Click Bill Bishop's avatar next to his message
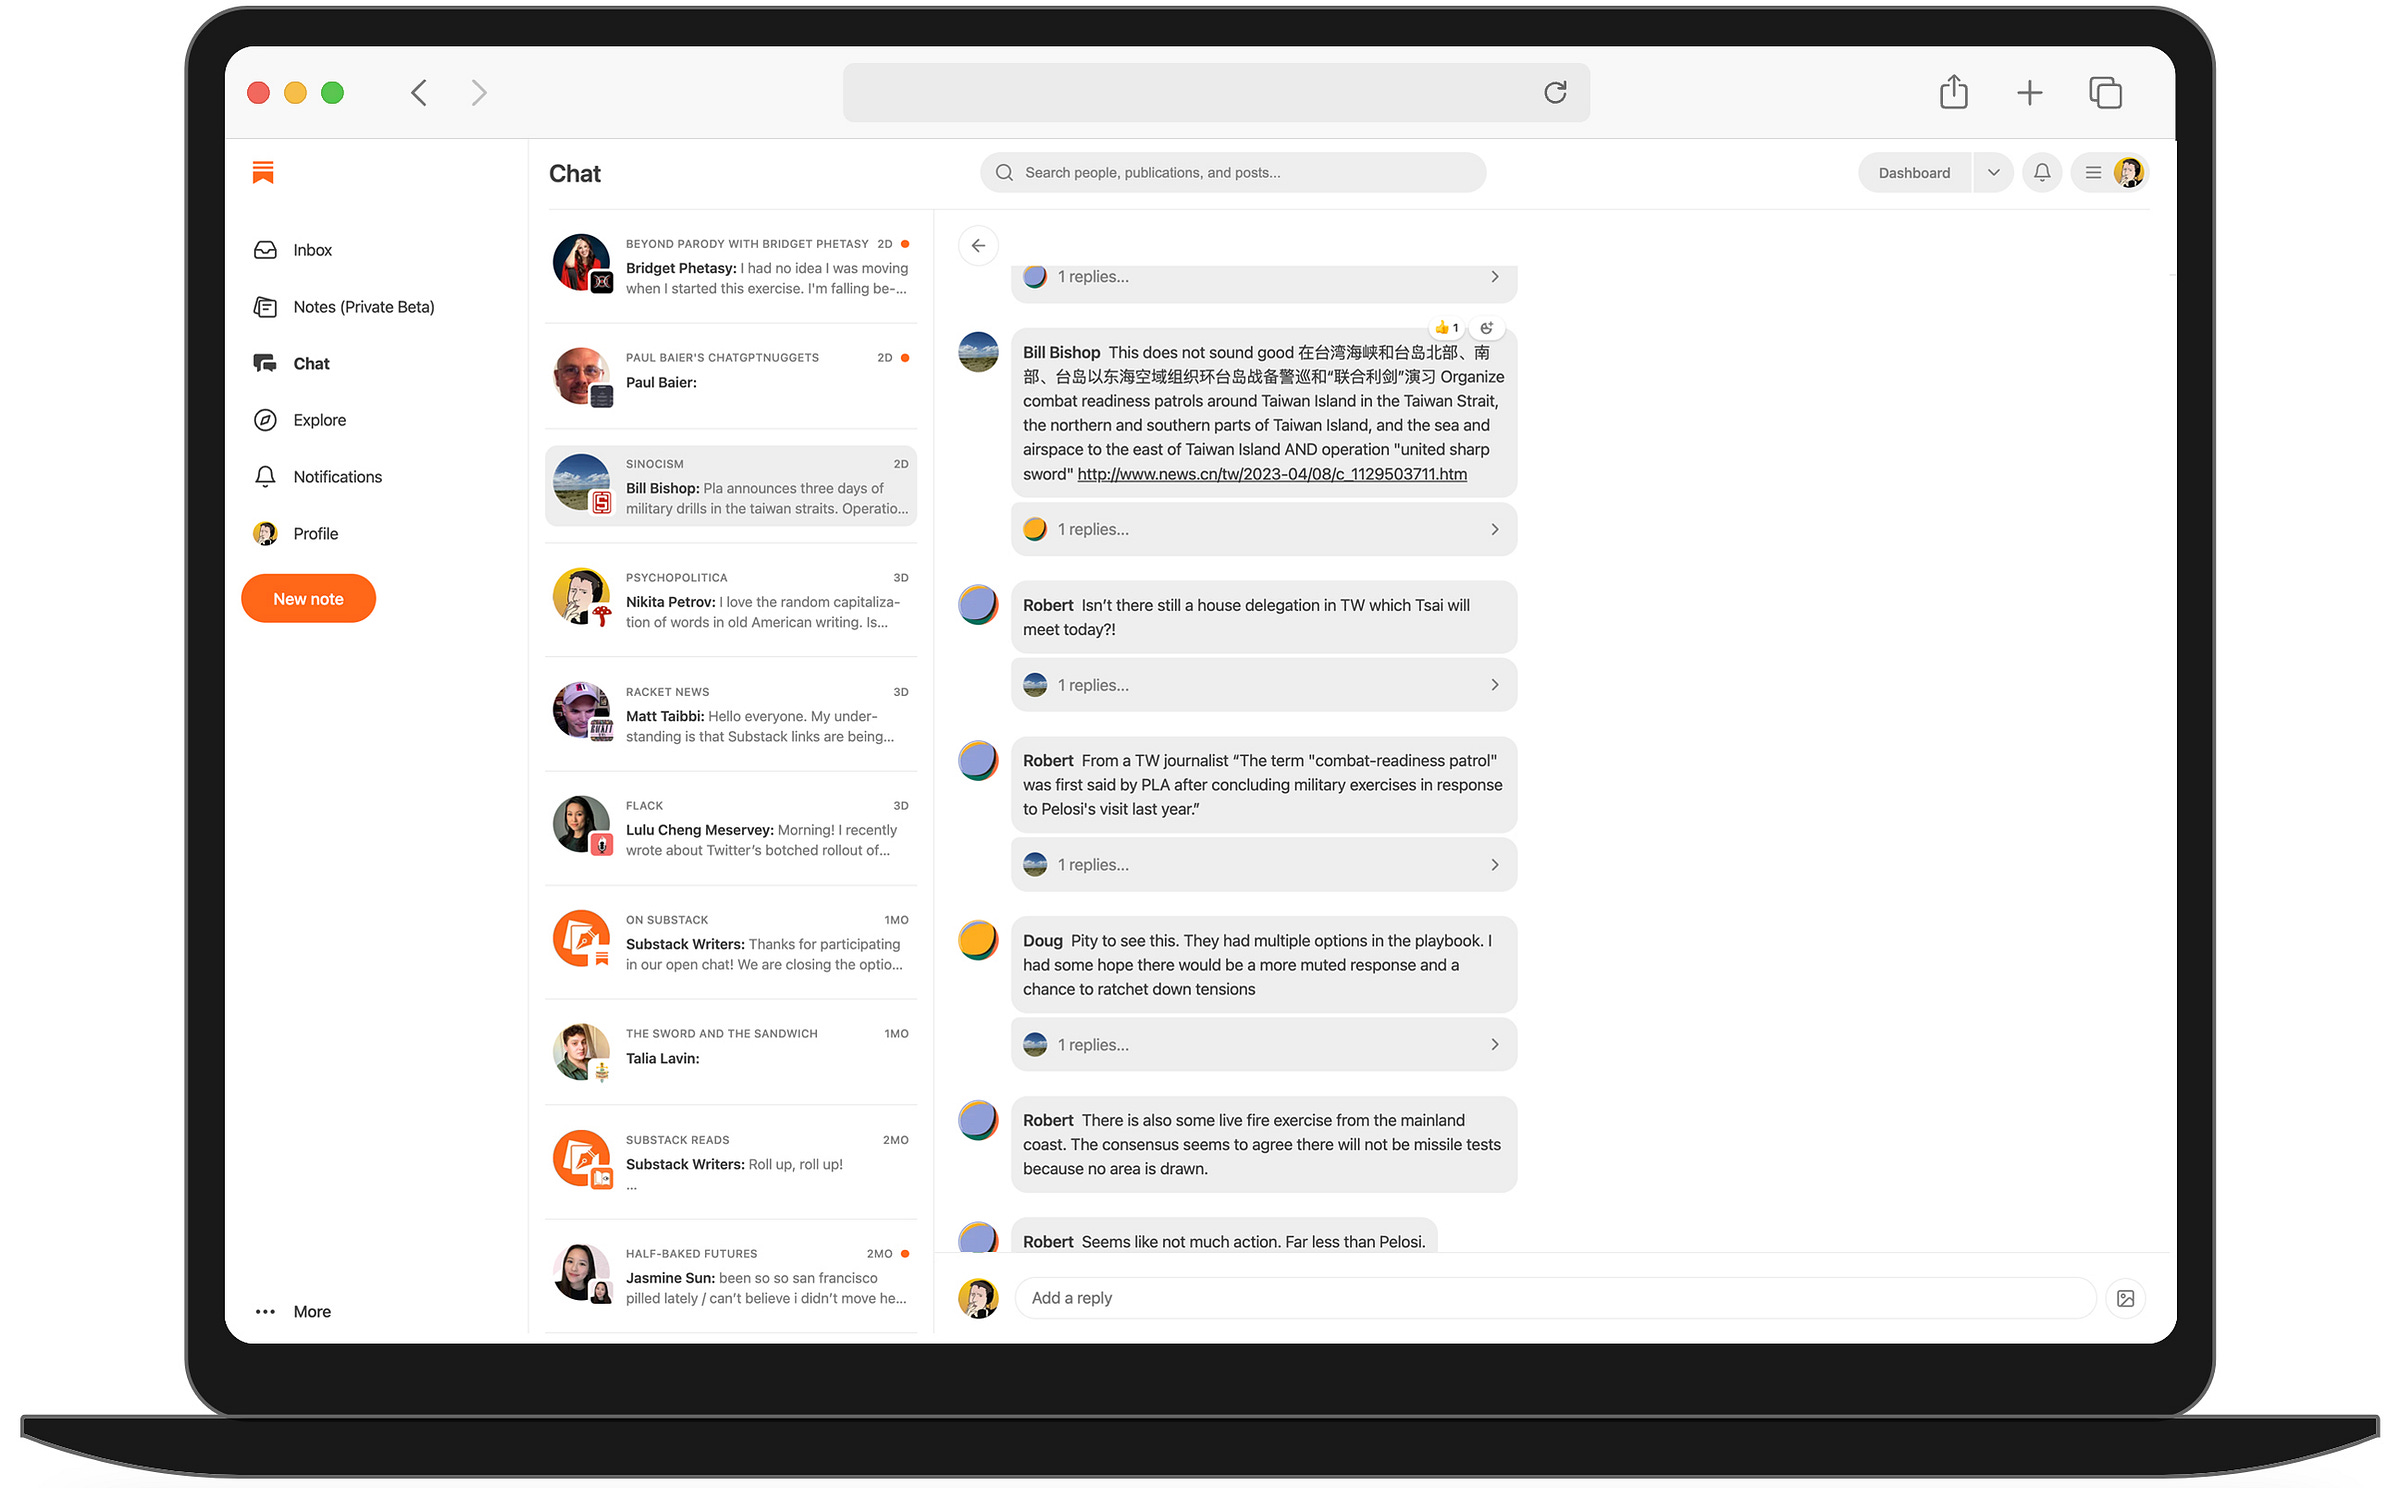The width and height of the screenshot is (2400, 1488). (x=978, y=352)
